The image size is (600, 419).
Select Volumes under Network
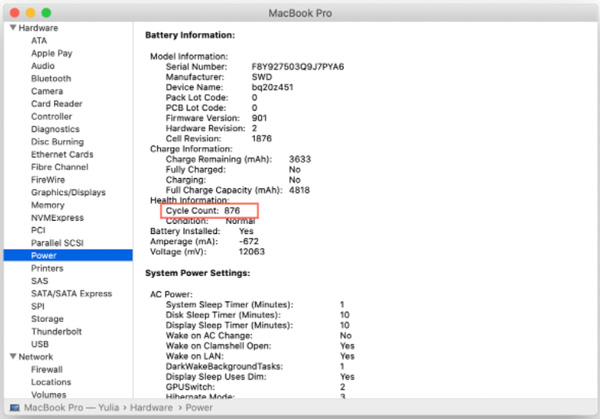coord(49,395)
